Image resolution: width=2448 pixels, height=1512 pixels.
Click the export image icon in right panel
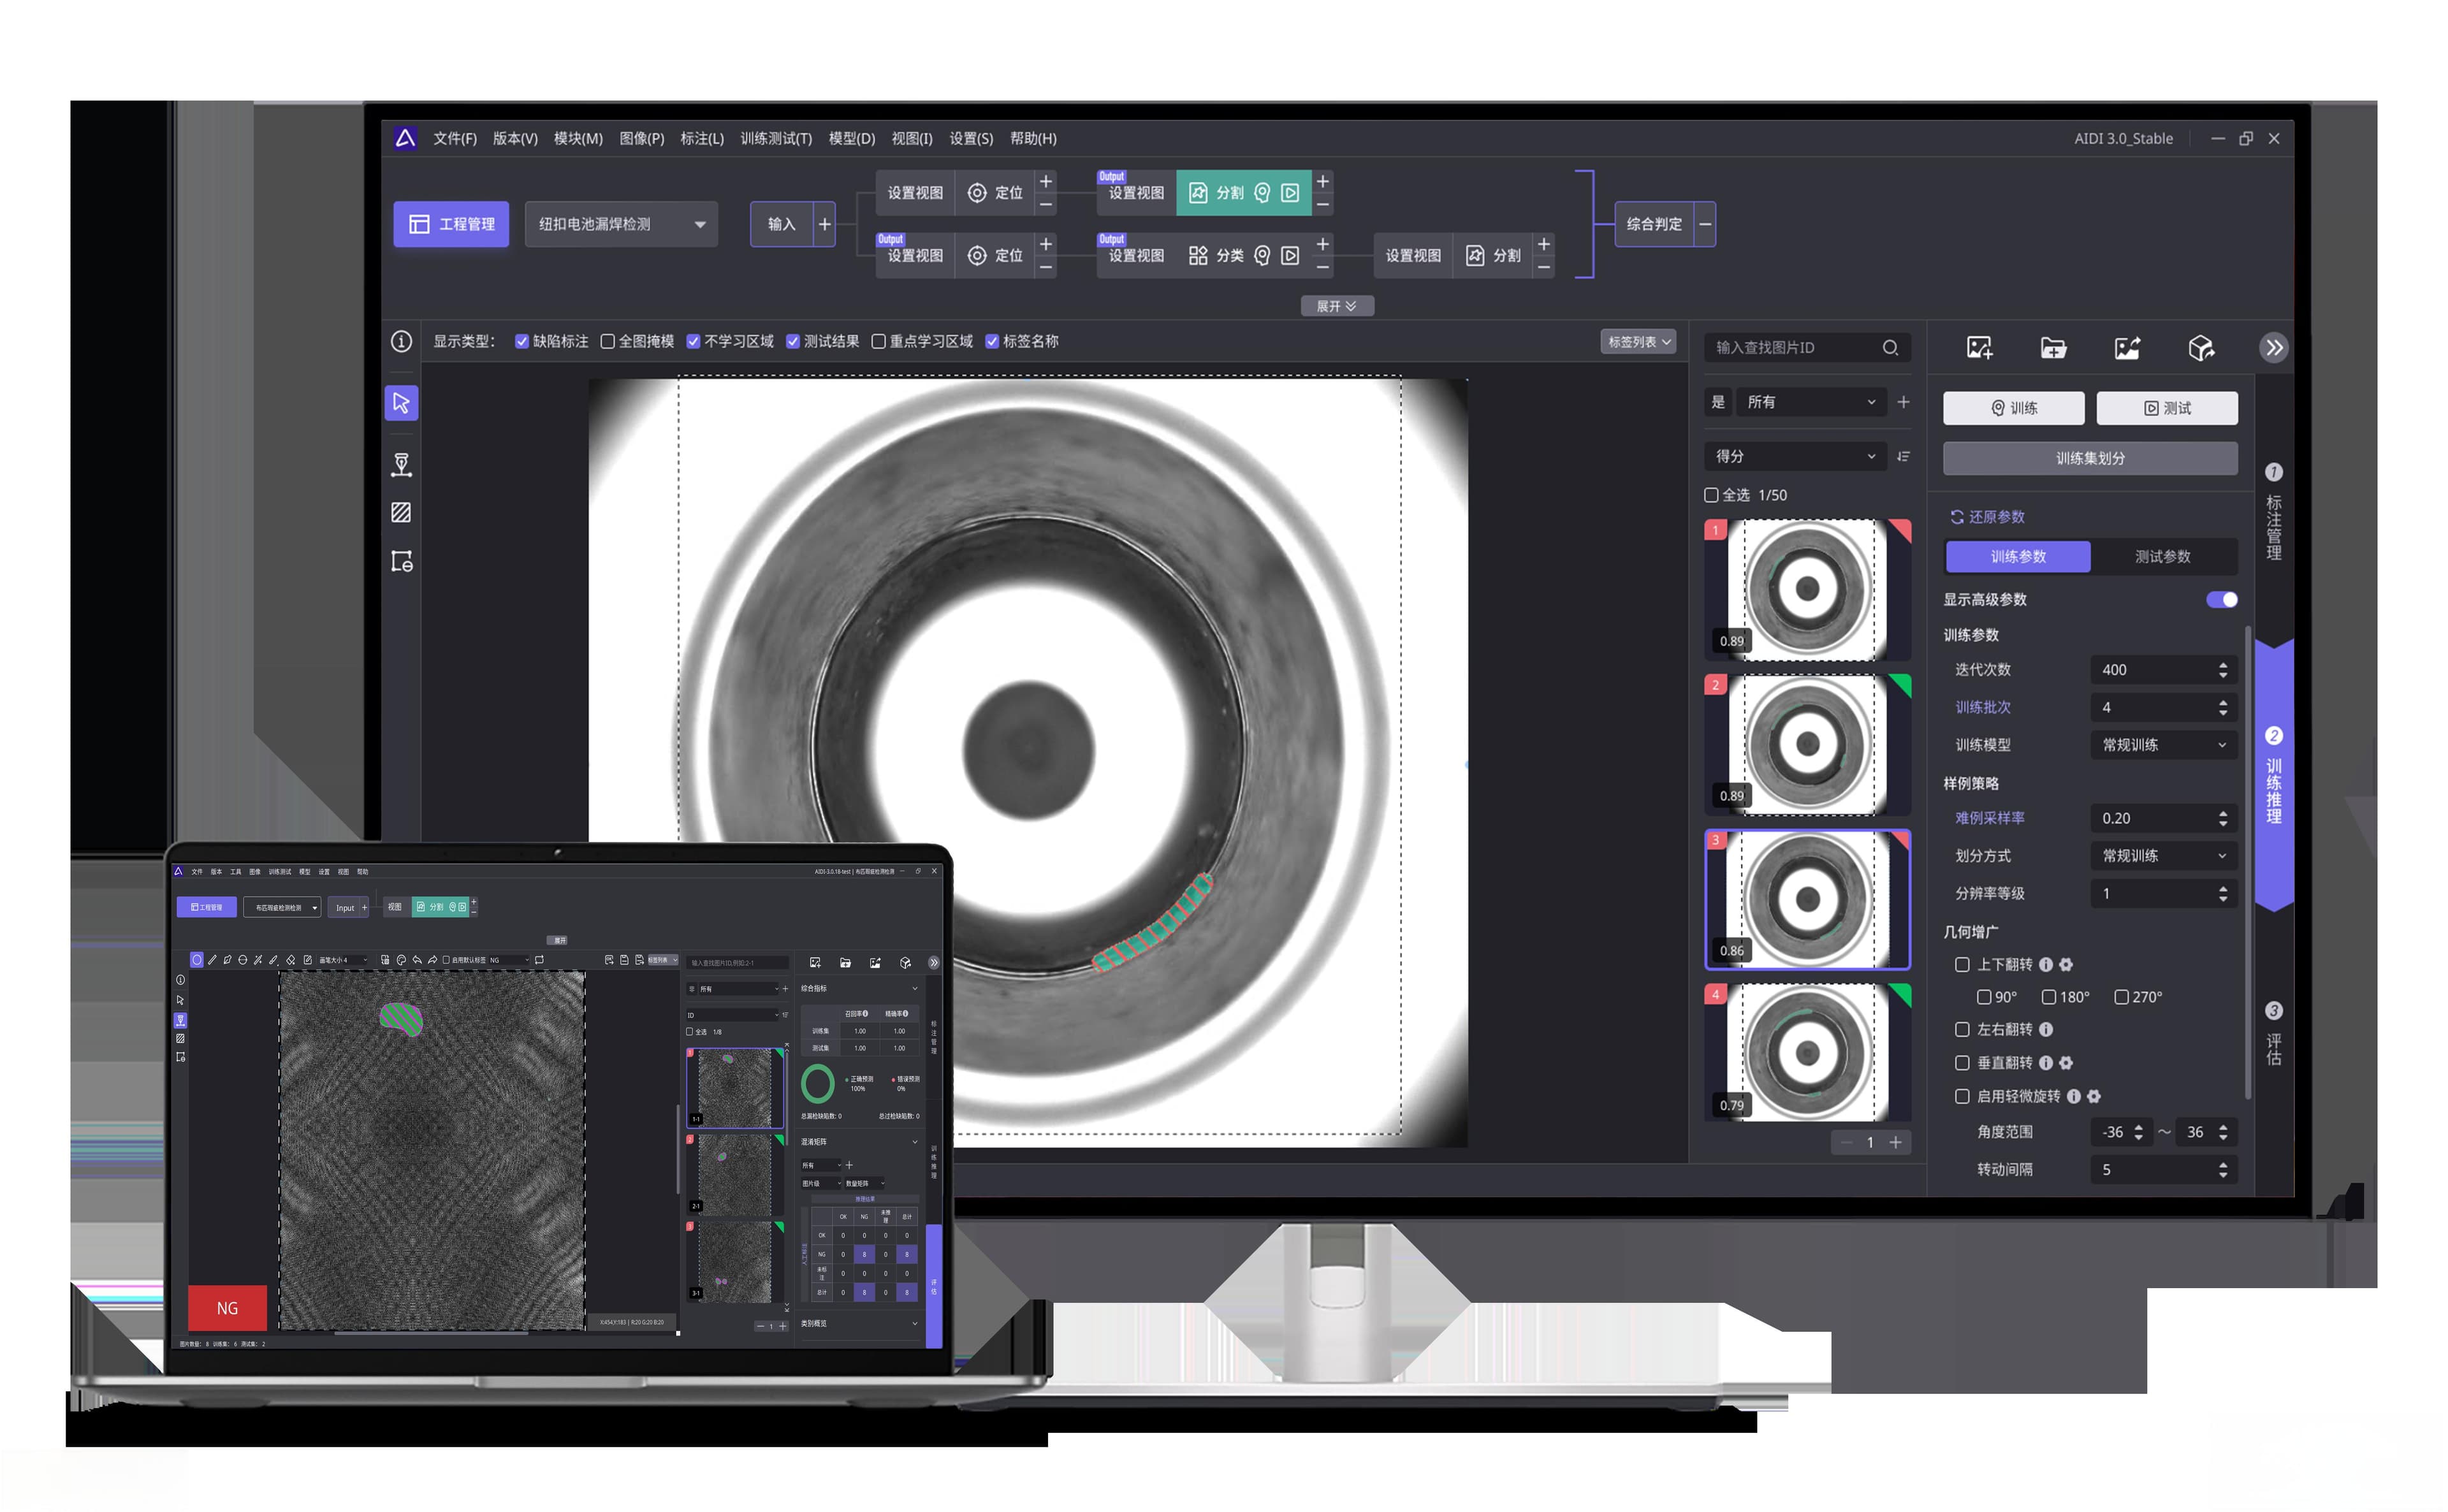coord(2127,348)
